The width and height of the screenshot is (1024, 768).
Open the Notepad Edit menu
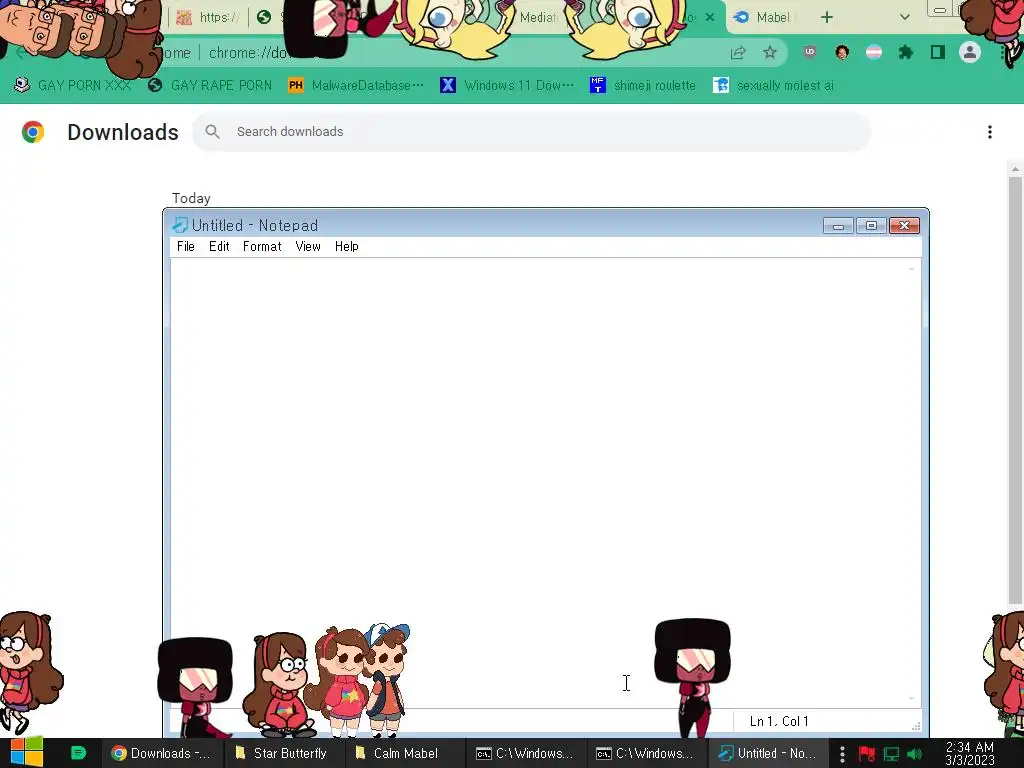click(x=219, y=246)
